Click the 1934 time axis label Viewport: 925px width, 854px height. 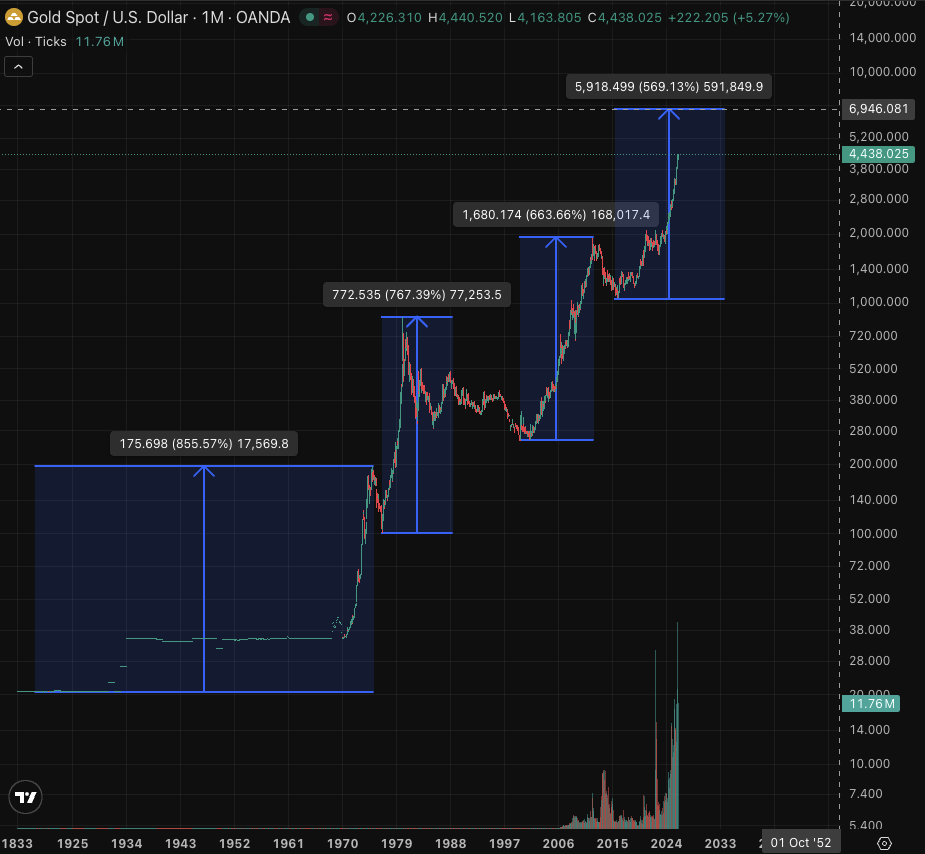pos(126,844)
